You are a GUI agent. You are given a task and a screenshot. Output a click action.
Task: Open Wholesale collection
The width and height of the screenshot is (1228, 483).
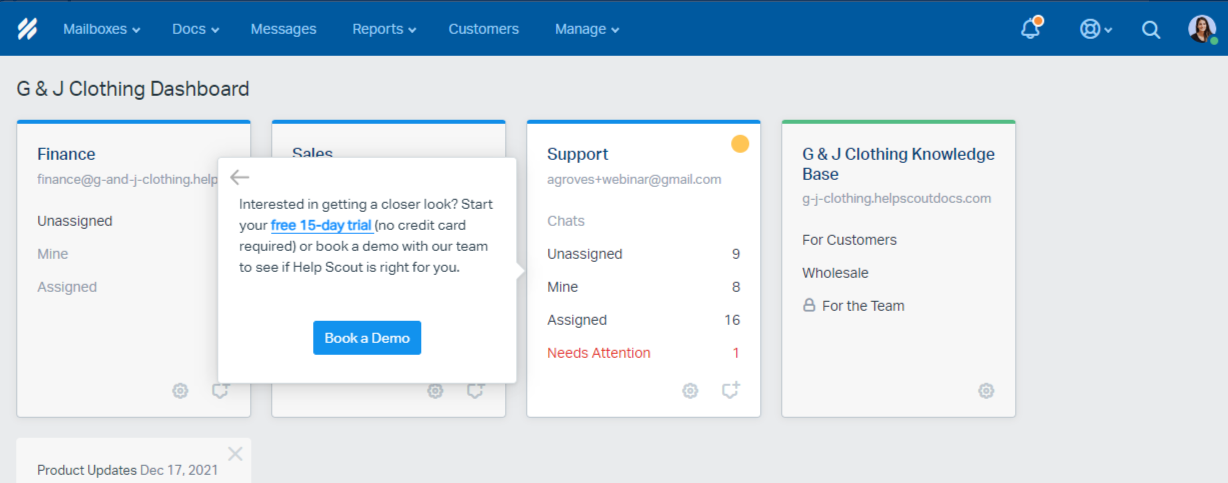coord(835,273)
